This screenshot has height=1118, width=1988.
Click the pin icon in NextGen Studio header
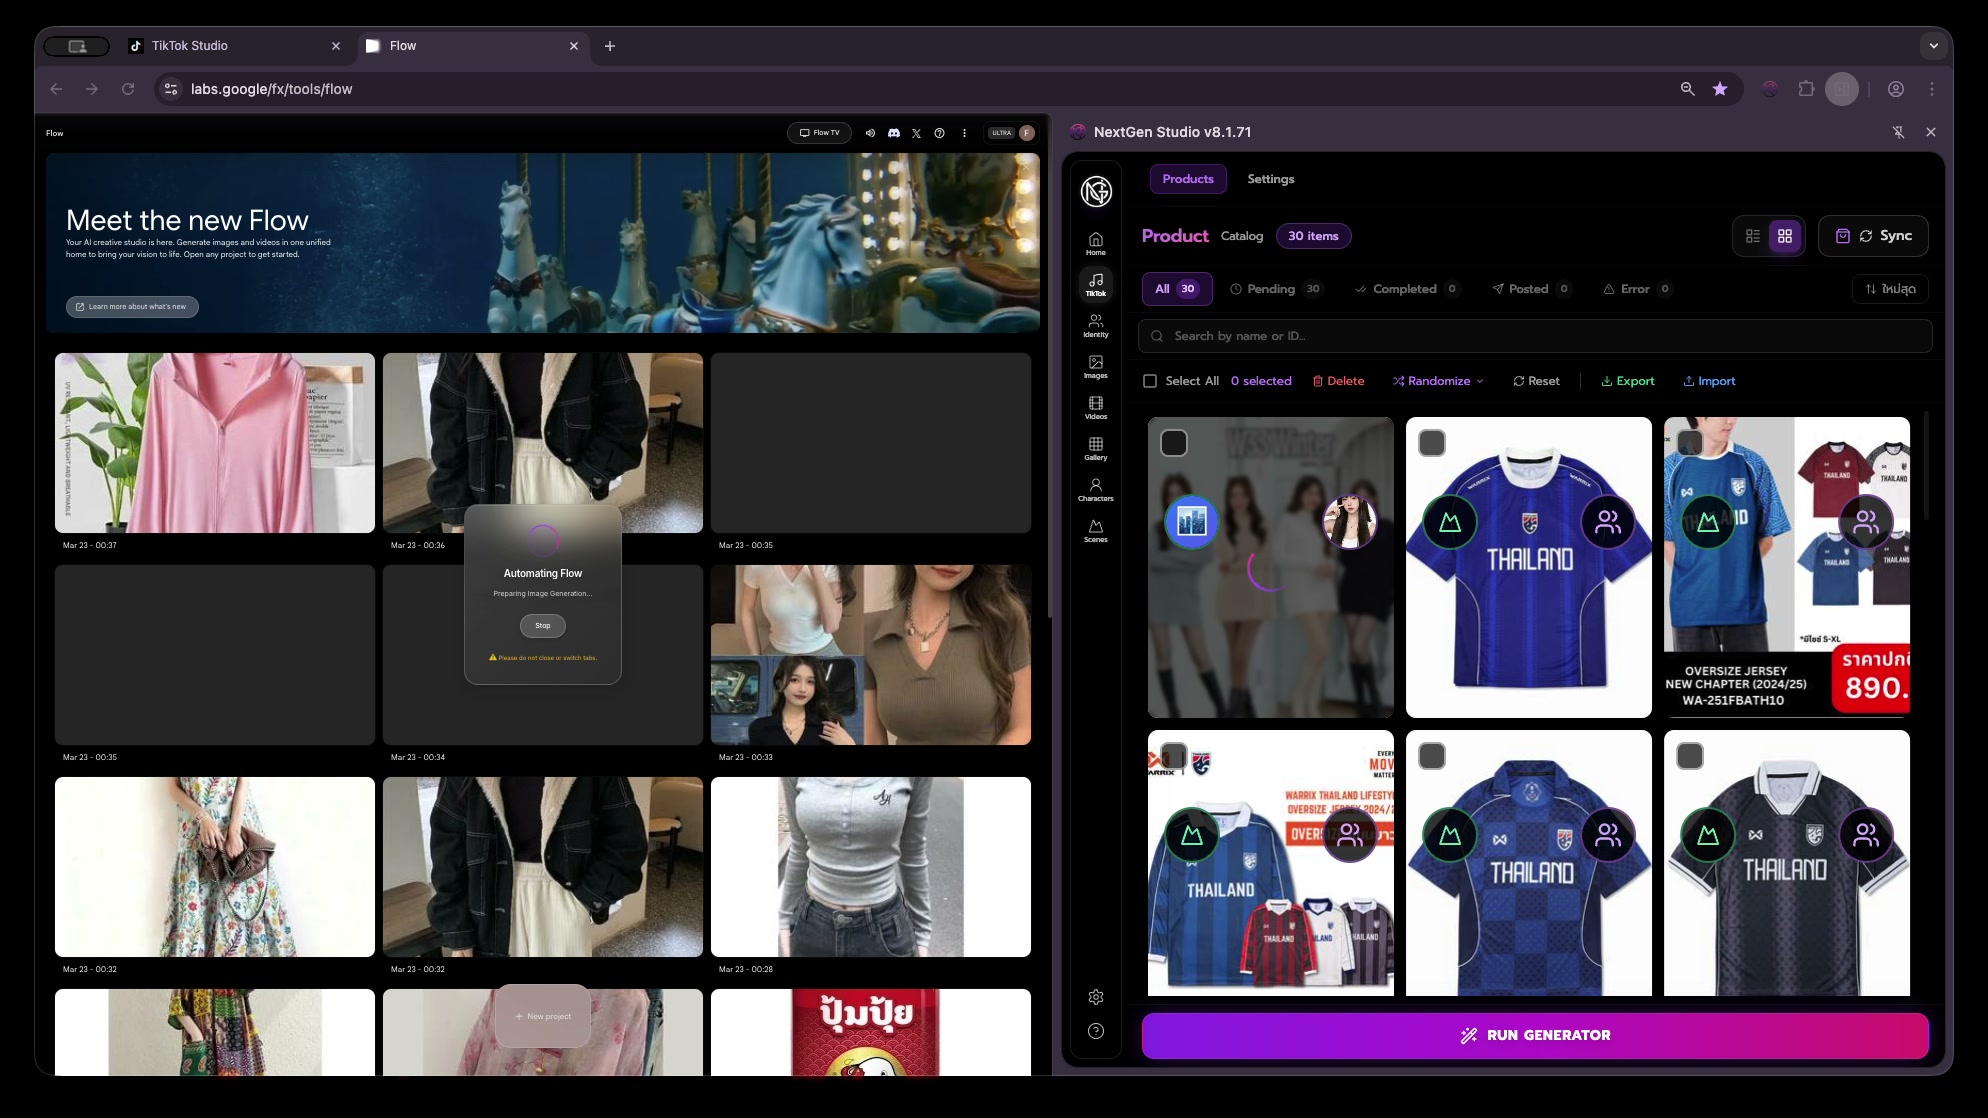click(x=1898, y=132)
